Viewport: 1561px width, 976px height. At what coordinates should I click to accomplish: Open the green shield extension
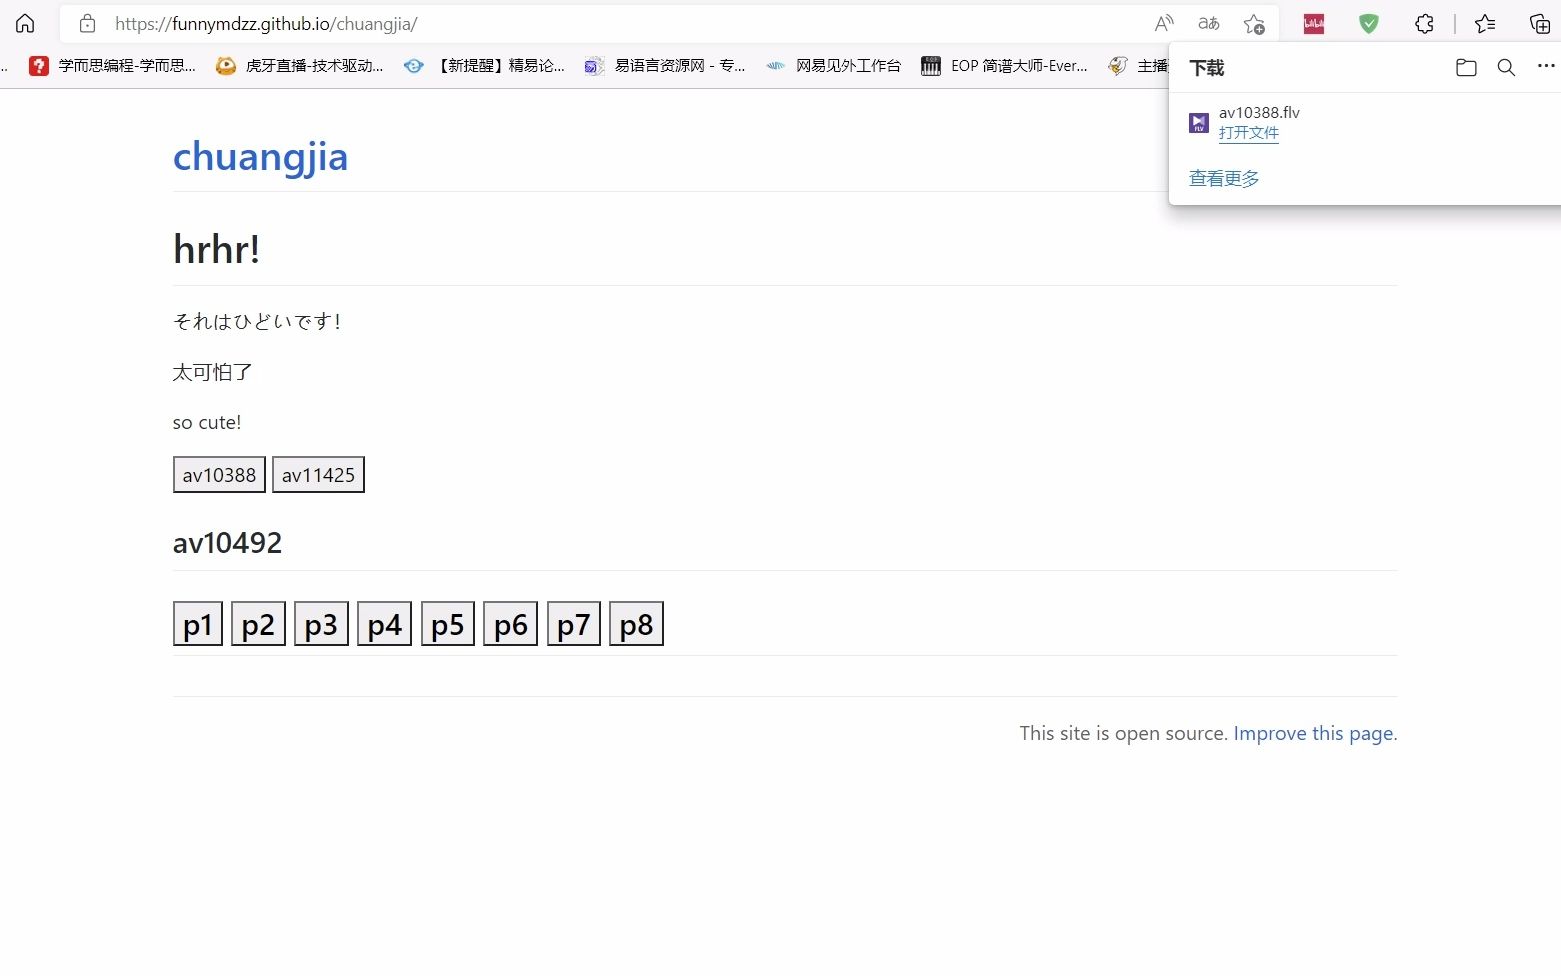point(1369,24)
